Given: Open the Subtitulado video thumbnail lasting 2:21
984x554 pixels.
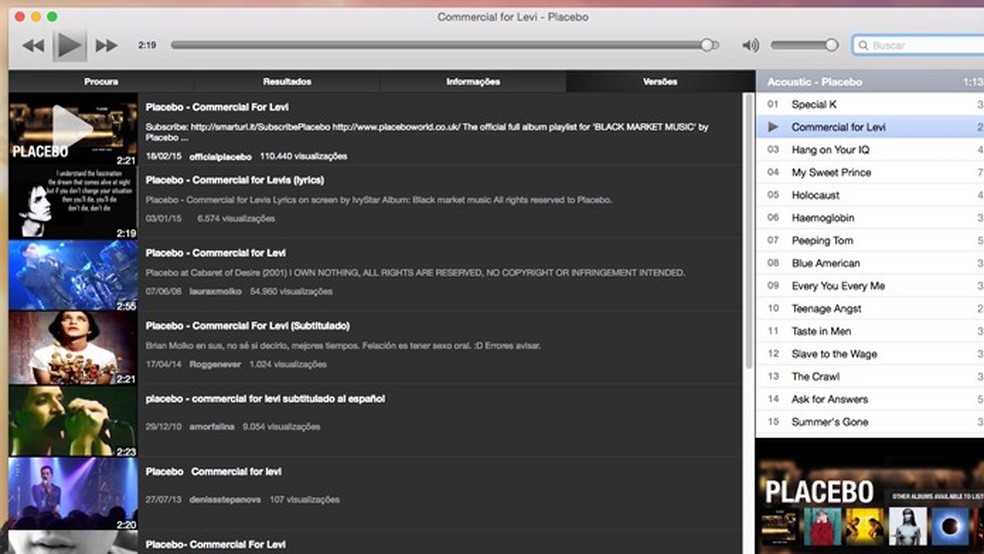Looking at the screenshot, I should click(x=73, y=348).
